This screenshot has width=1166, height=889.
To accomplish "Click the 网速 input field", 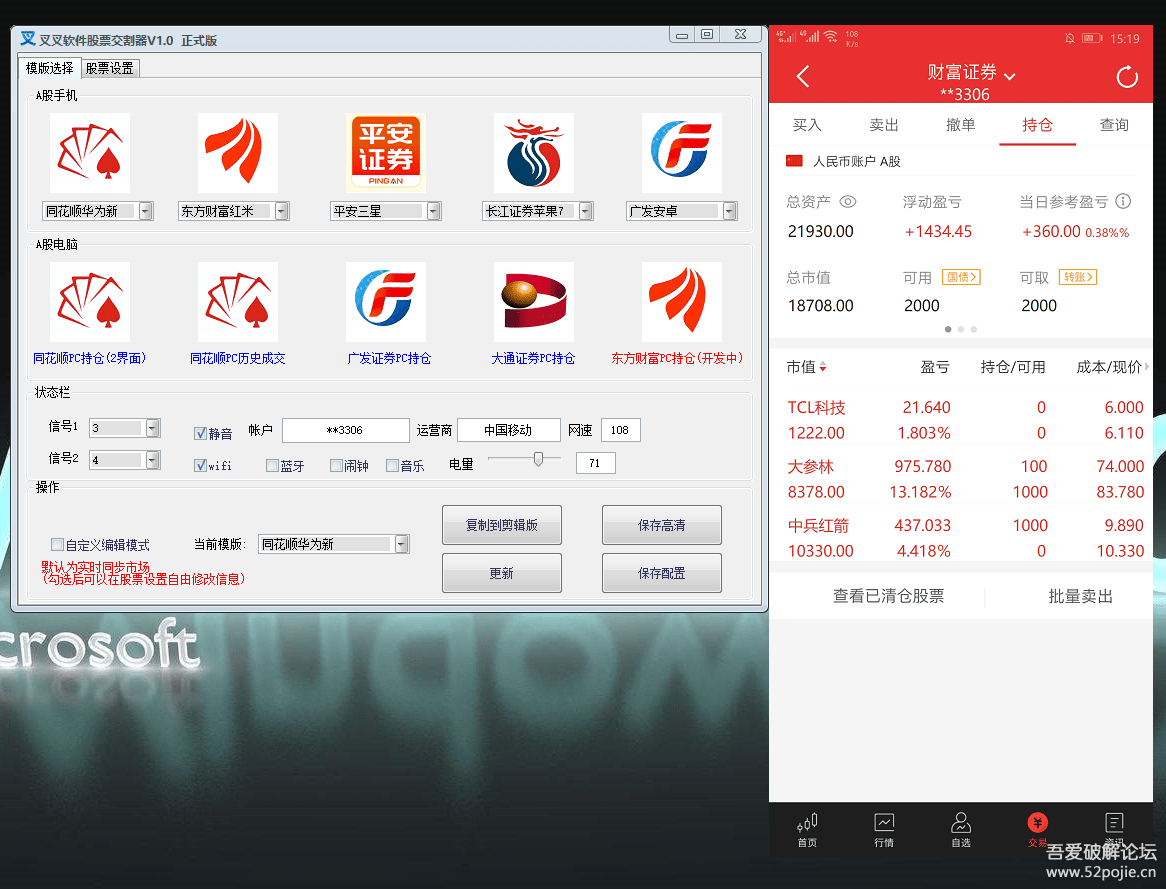I will coord(620,430).
